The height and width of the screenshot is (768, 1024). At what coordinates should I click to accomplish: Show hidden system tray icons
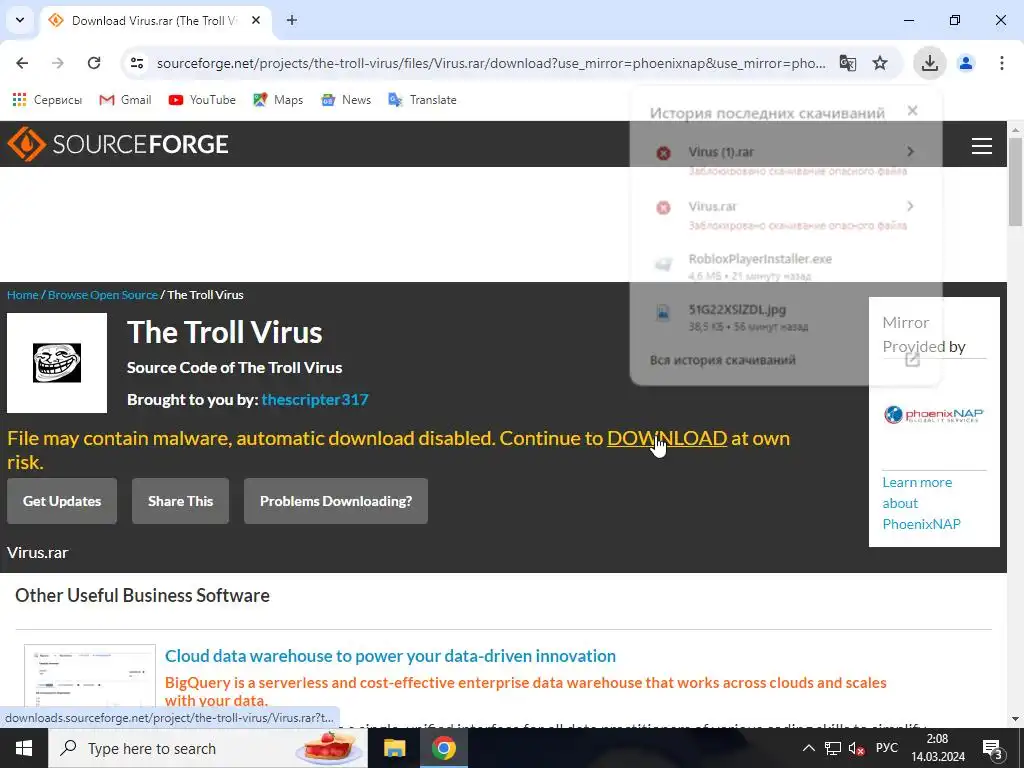[808, 748]
